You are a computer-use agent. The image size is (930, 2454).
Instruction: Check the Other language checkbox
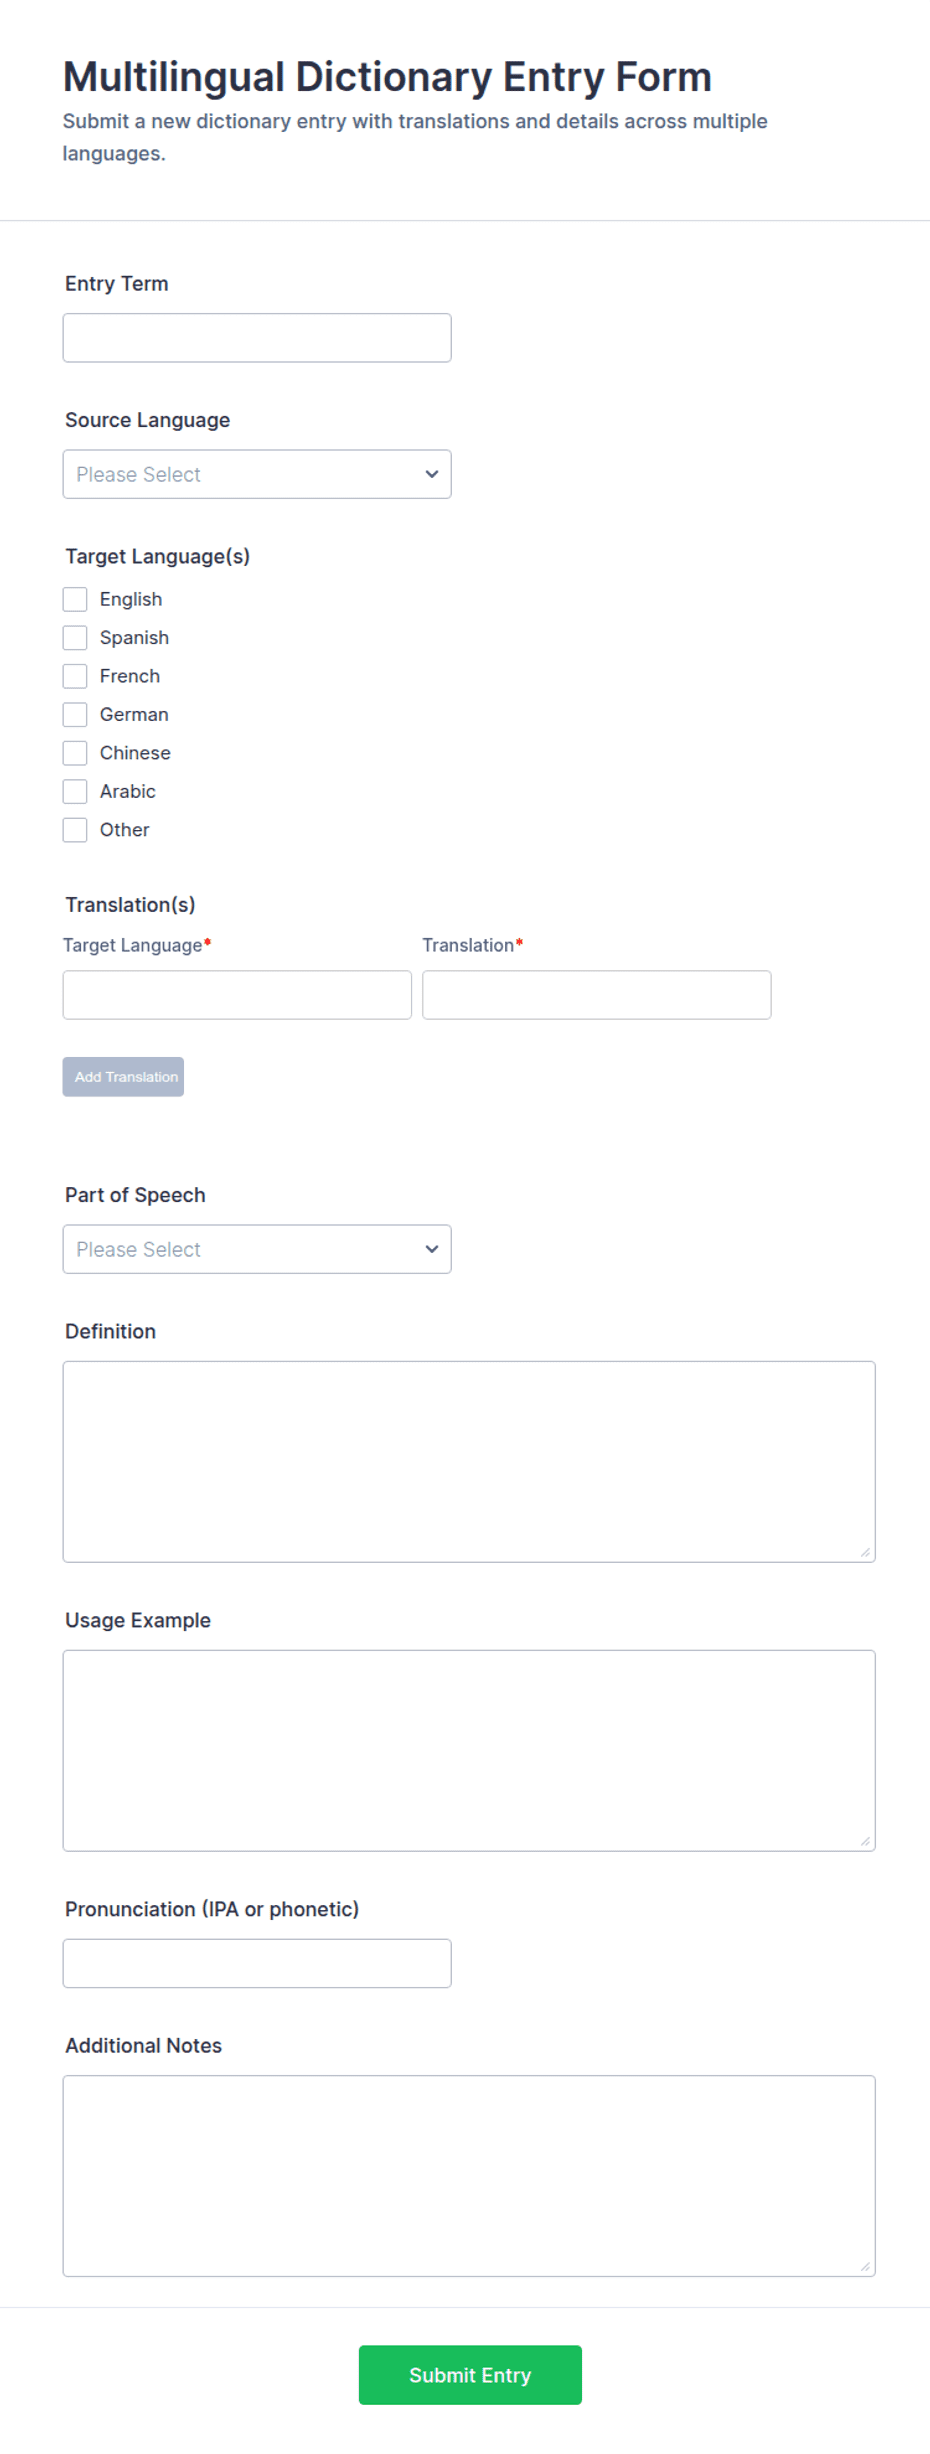click(x=75, y=830)
